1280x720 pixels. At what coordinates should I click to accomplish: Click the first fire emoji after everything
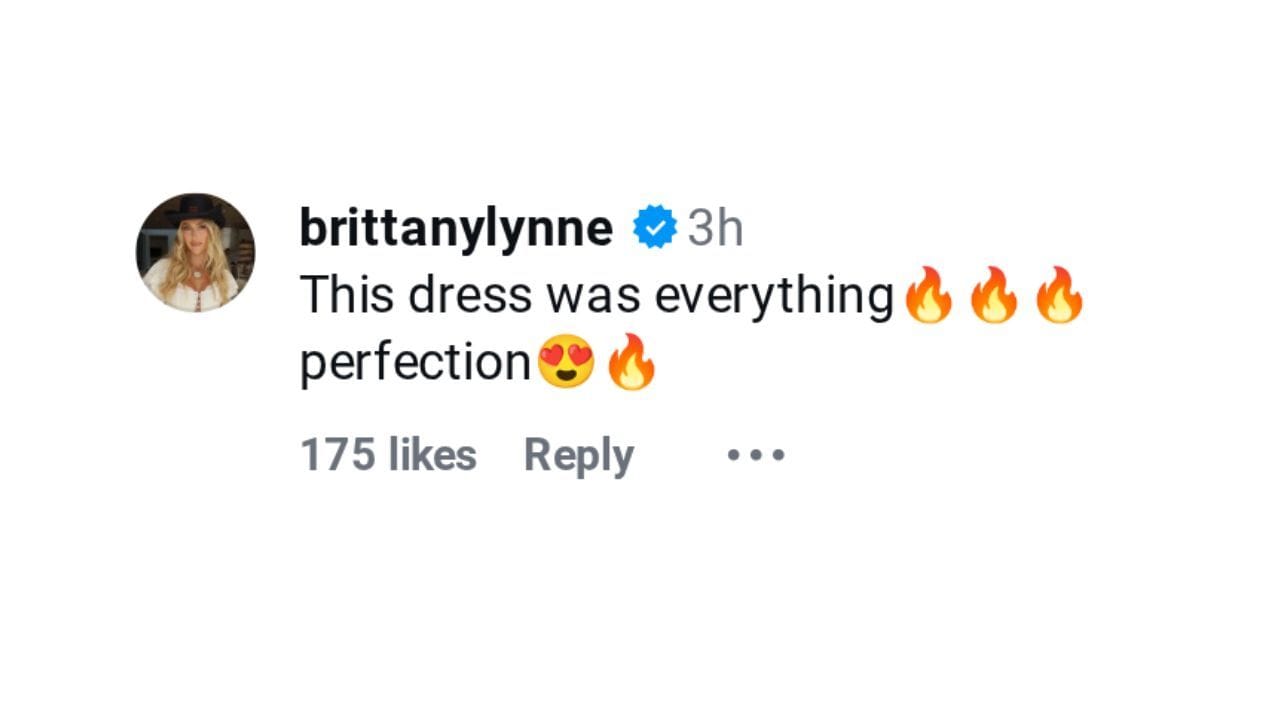928,295
